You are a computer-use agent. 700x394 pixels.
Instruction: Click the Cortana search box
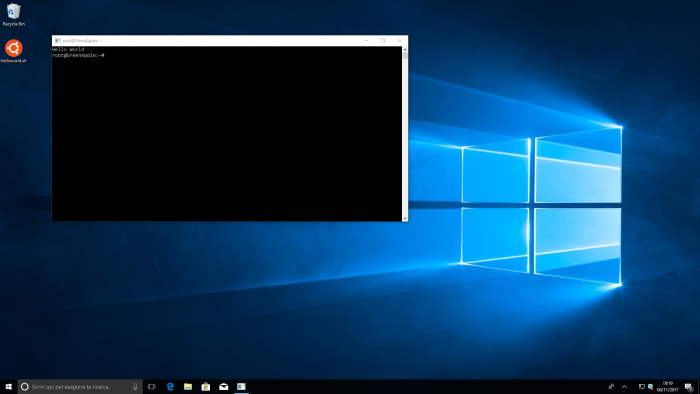point(80,386)
